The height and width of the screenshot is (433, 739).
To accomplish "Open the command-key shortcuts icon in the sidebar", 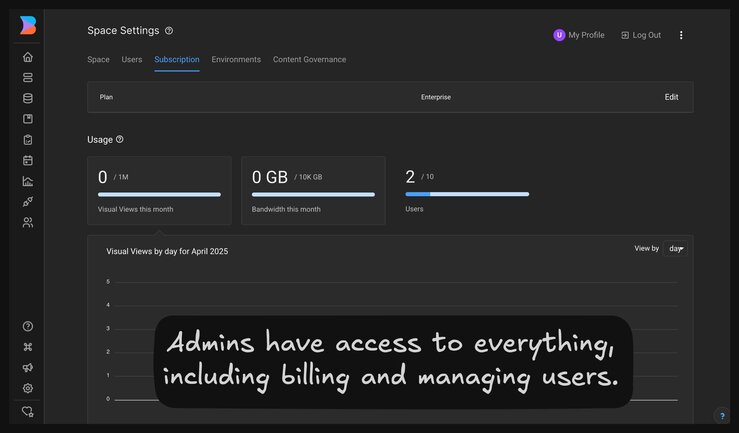I will (28, 347).
